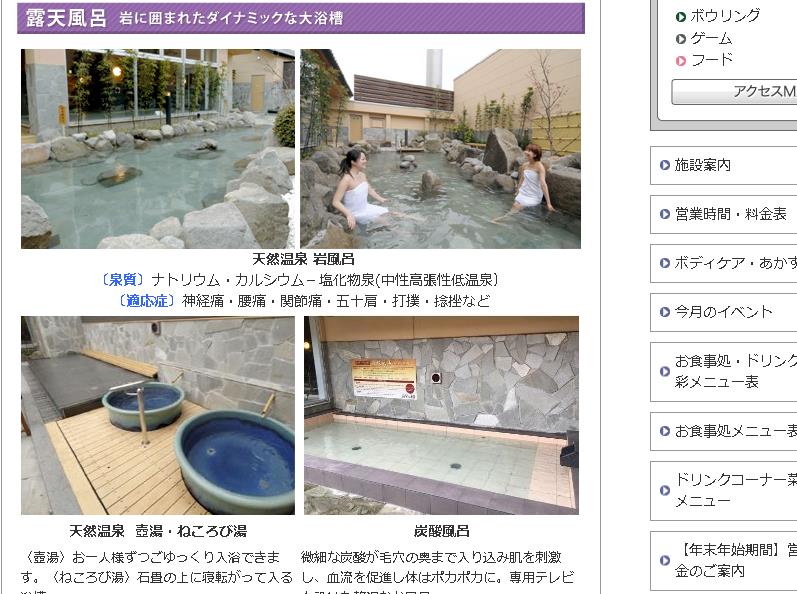Click the arrow icon next to 営業時間・料金表
The width and height of the screenshot is (797, 594).
pos(664,214)
